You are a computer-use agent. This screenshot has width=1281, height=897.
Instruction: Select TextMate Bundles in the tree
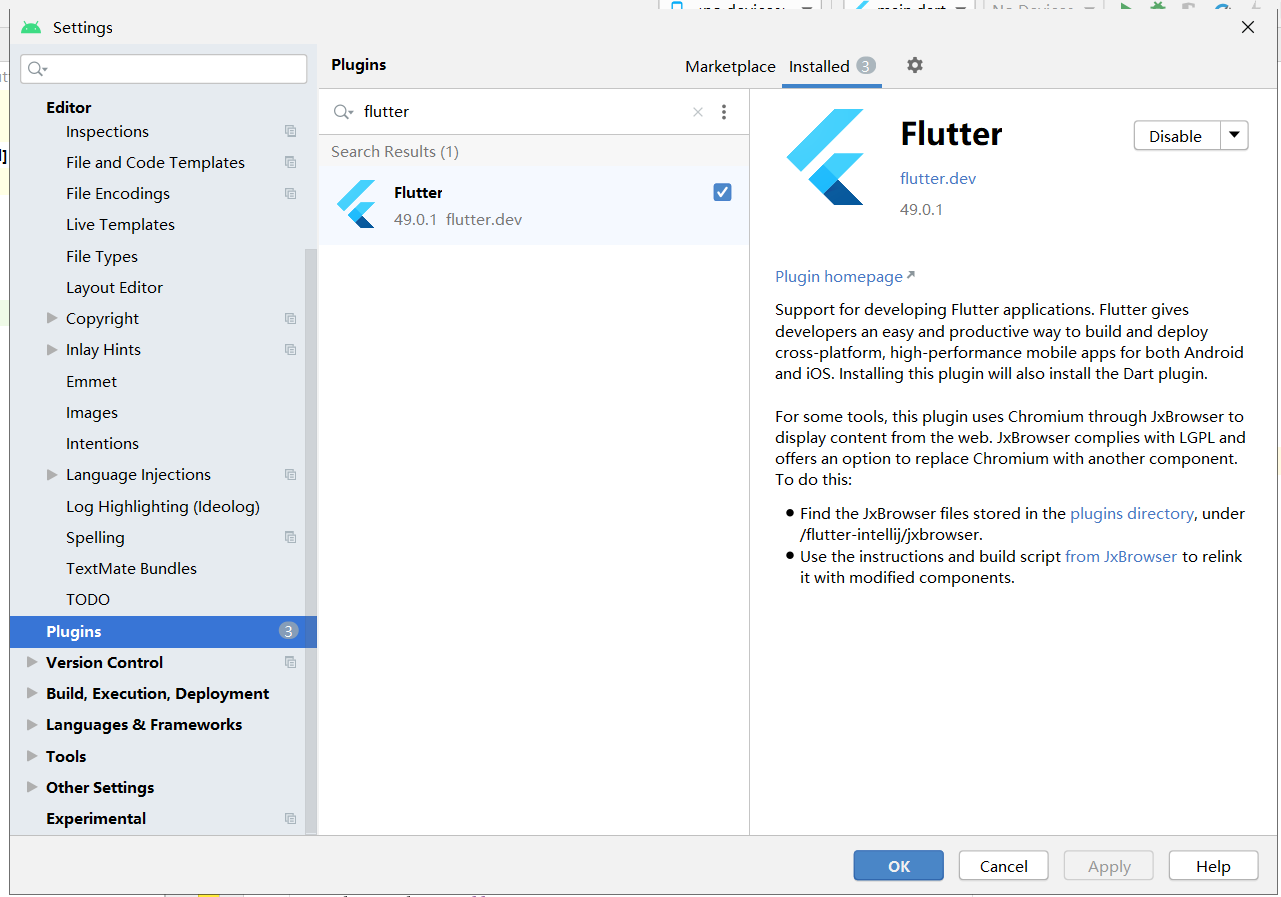[131, 568]
